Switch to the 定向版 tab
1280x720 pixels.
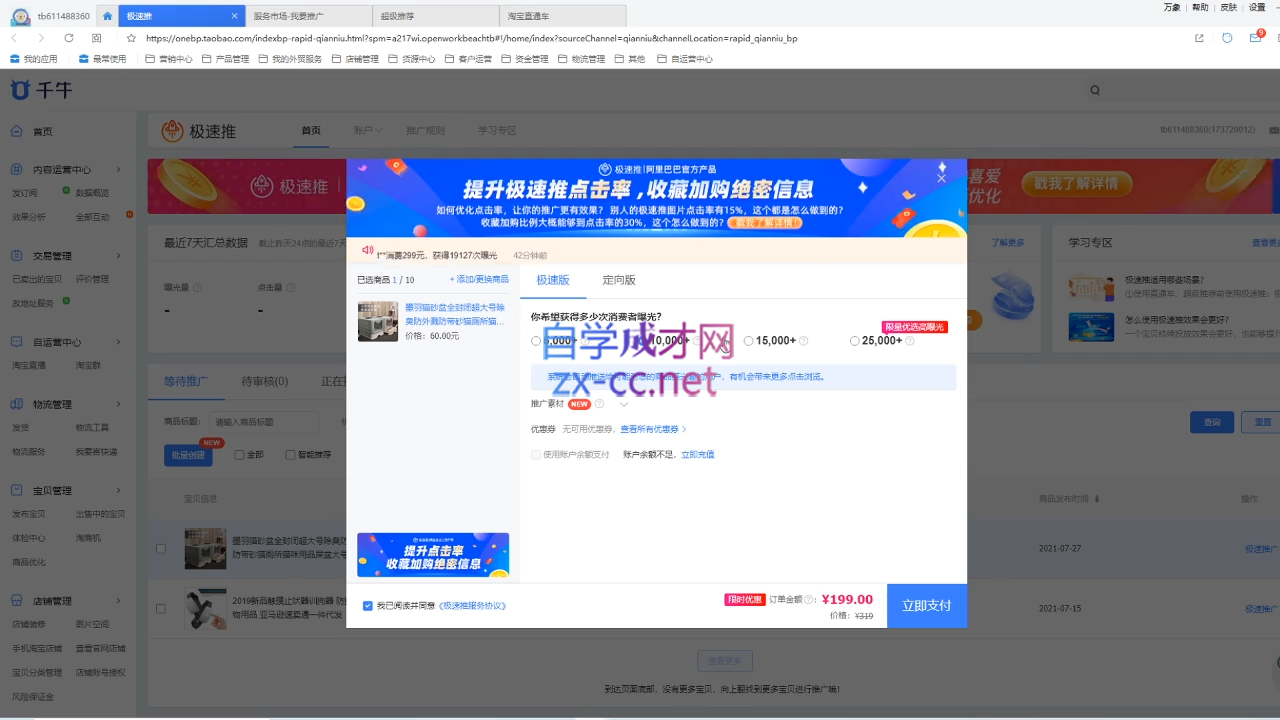pyautogui.click(x=619, y=280)
